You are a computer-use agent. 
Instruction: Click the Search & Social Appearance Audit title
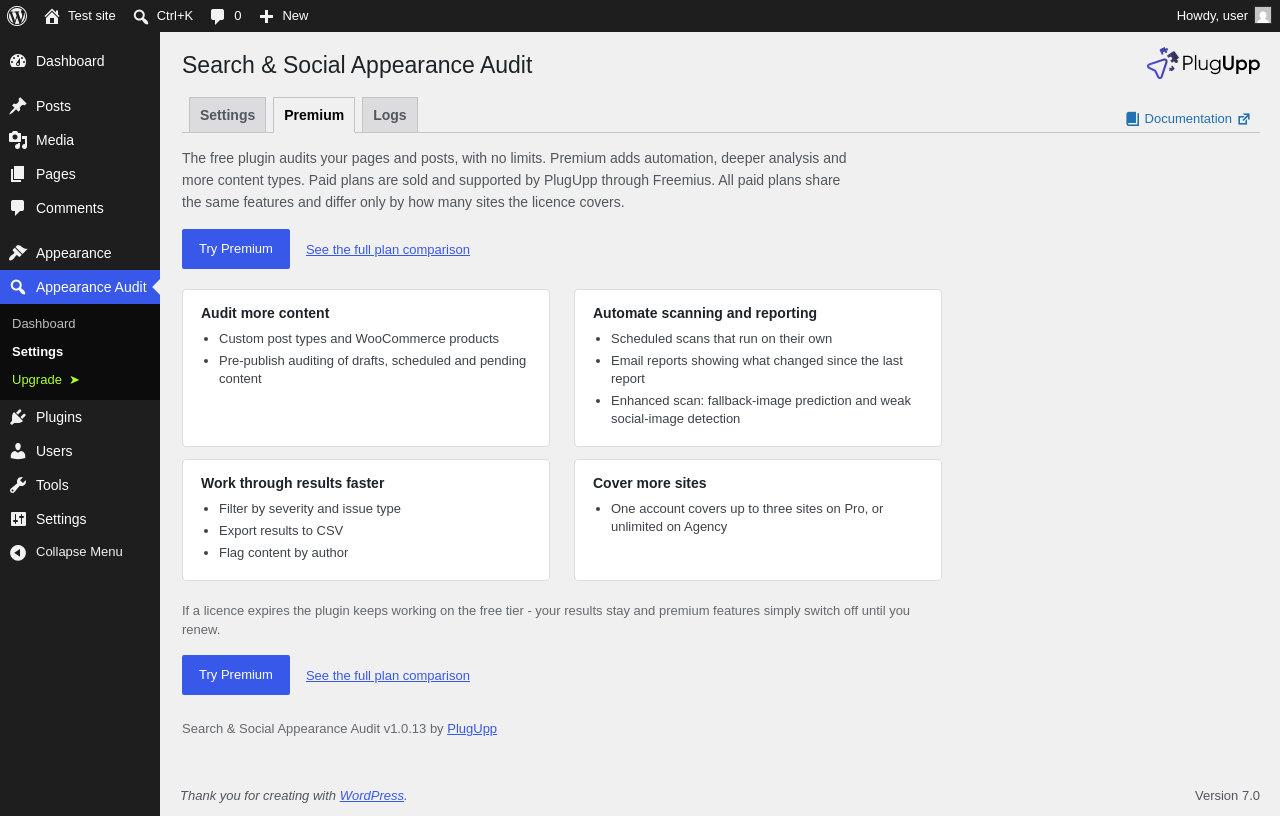[x=357, y=65]
